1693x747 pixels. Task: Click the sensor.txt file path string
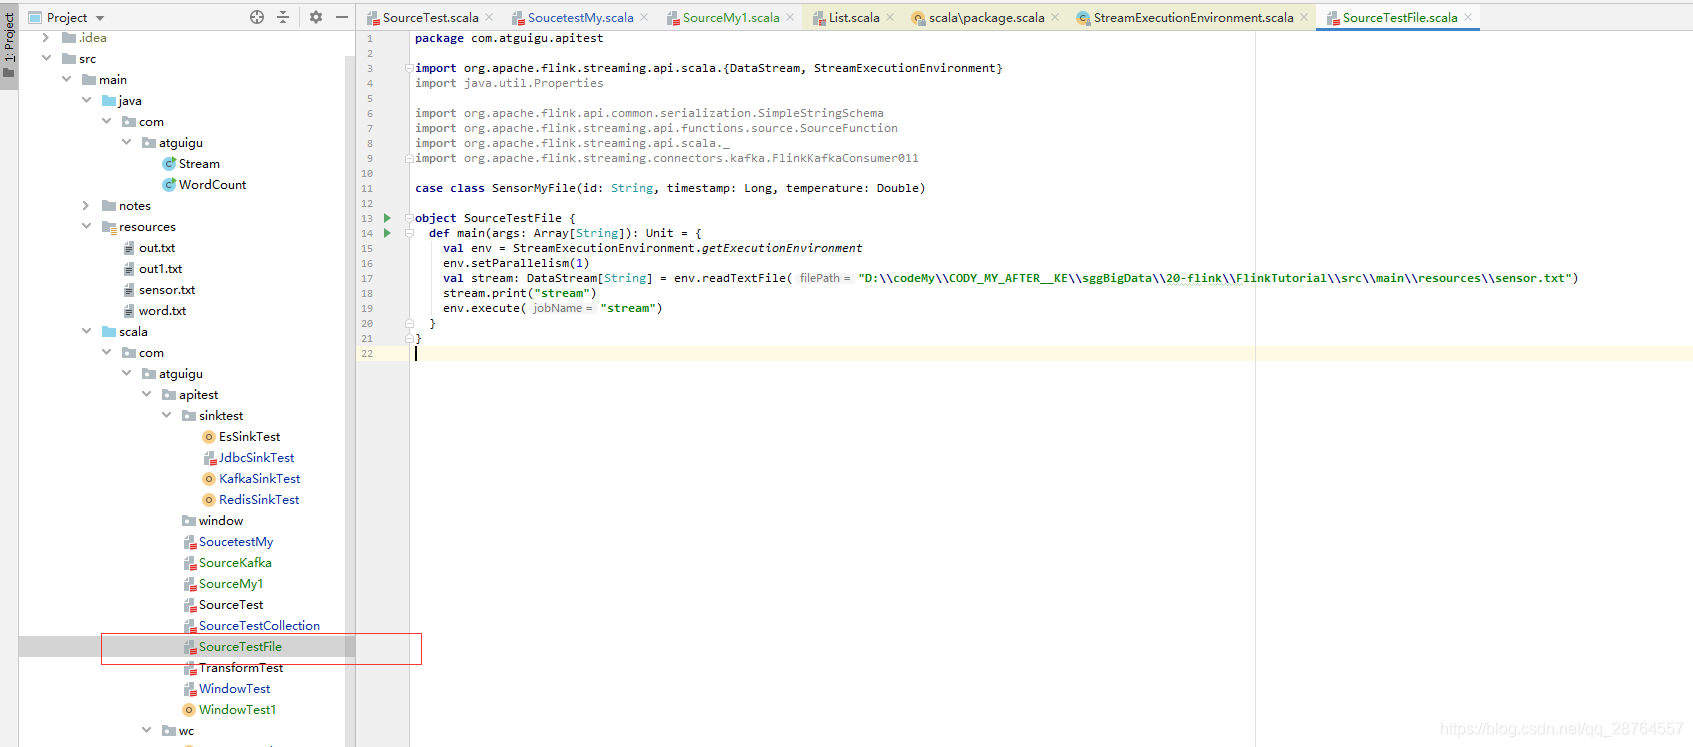point(1214,278)
